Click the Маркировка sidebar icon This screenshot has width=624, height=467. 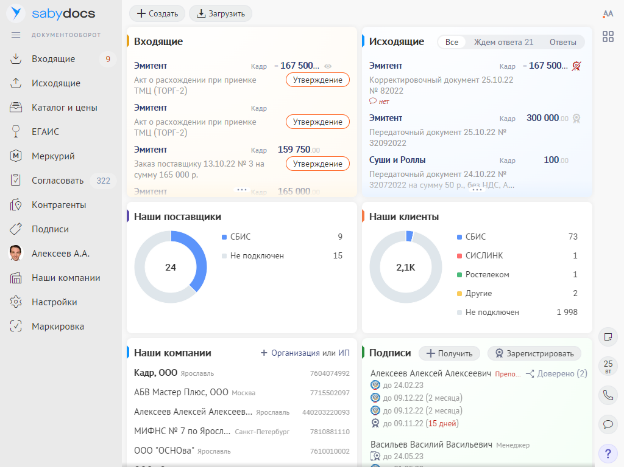pos(16,326)
